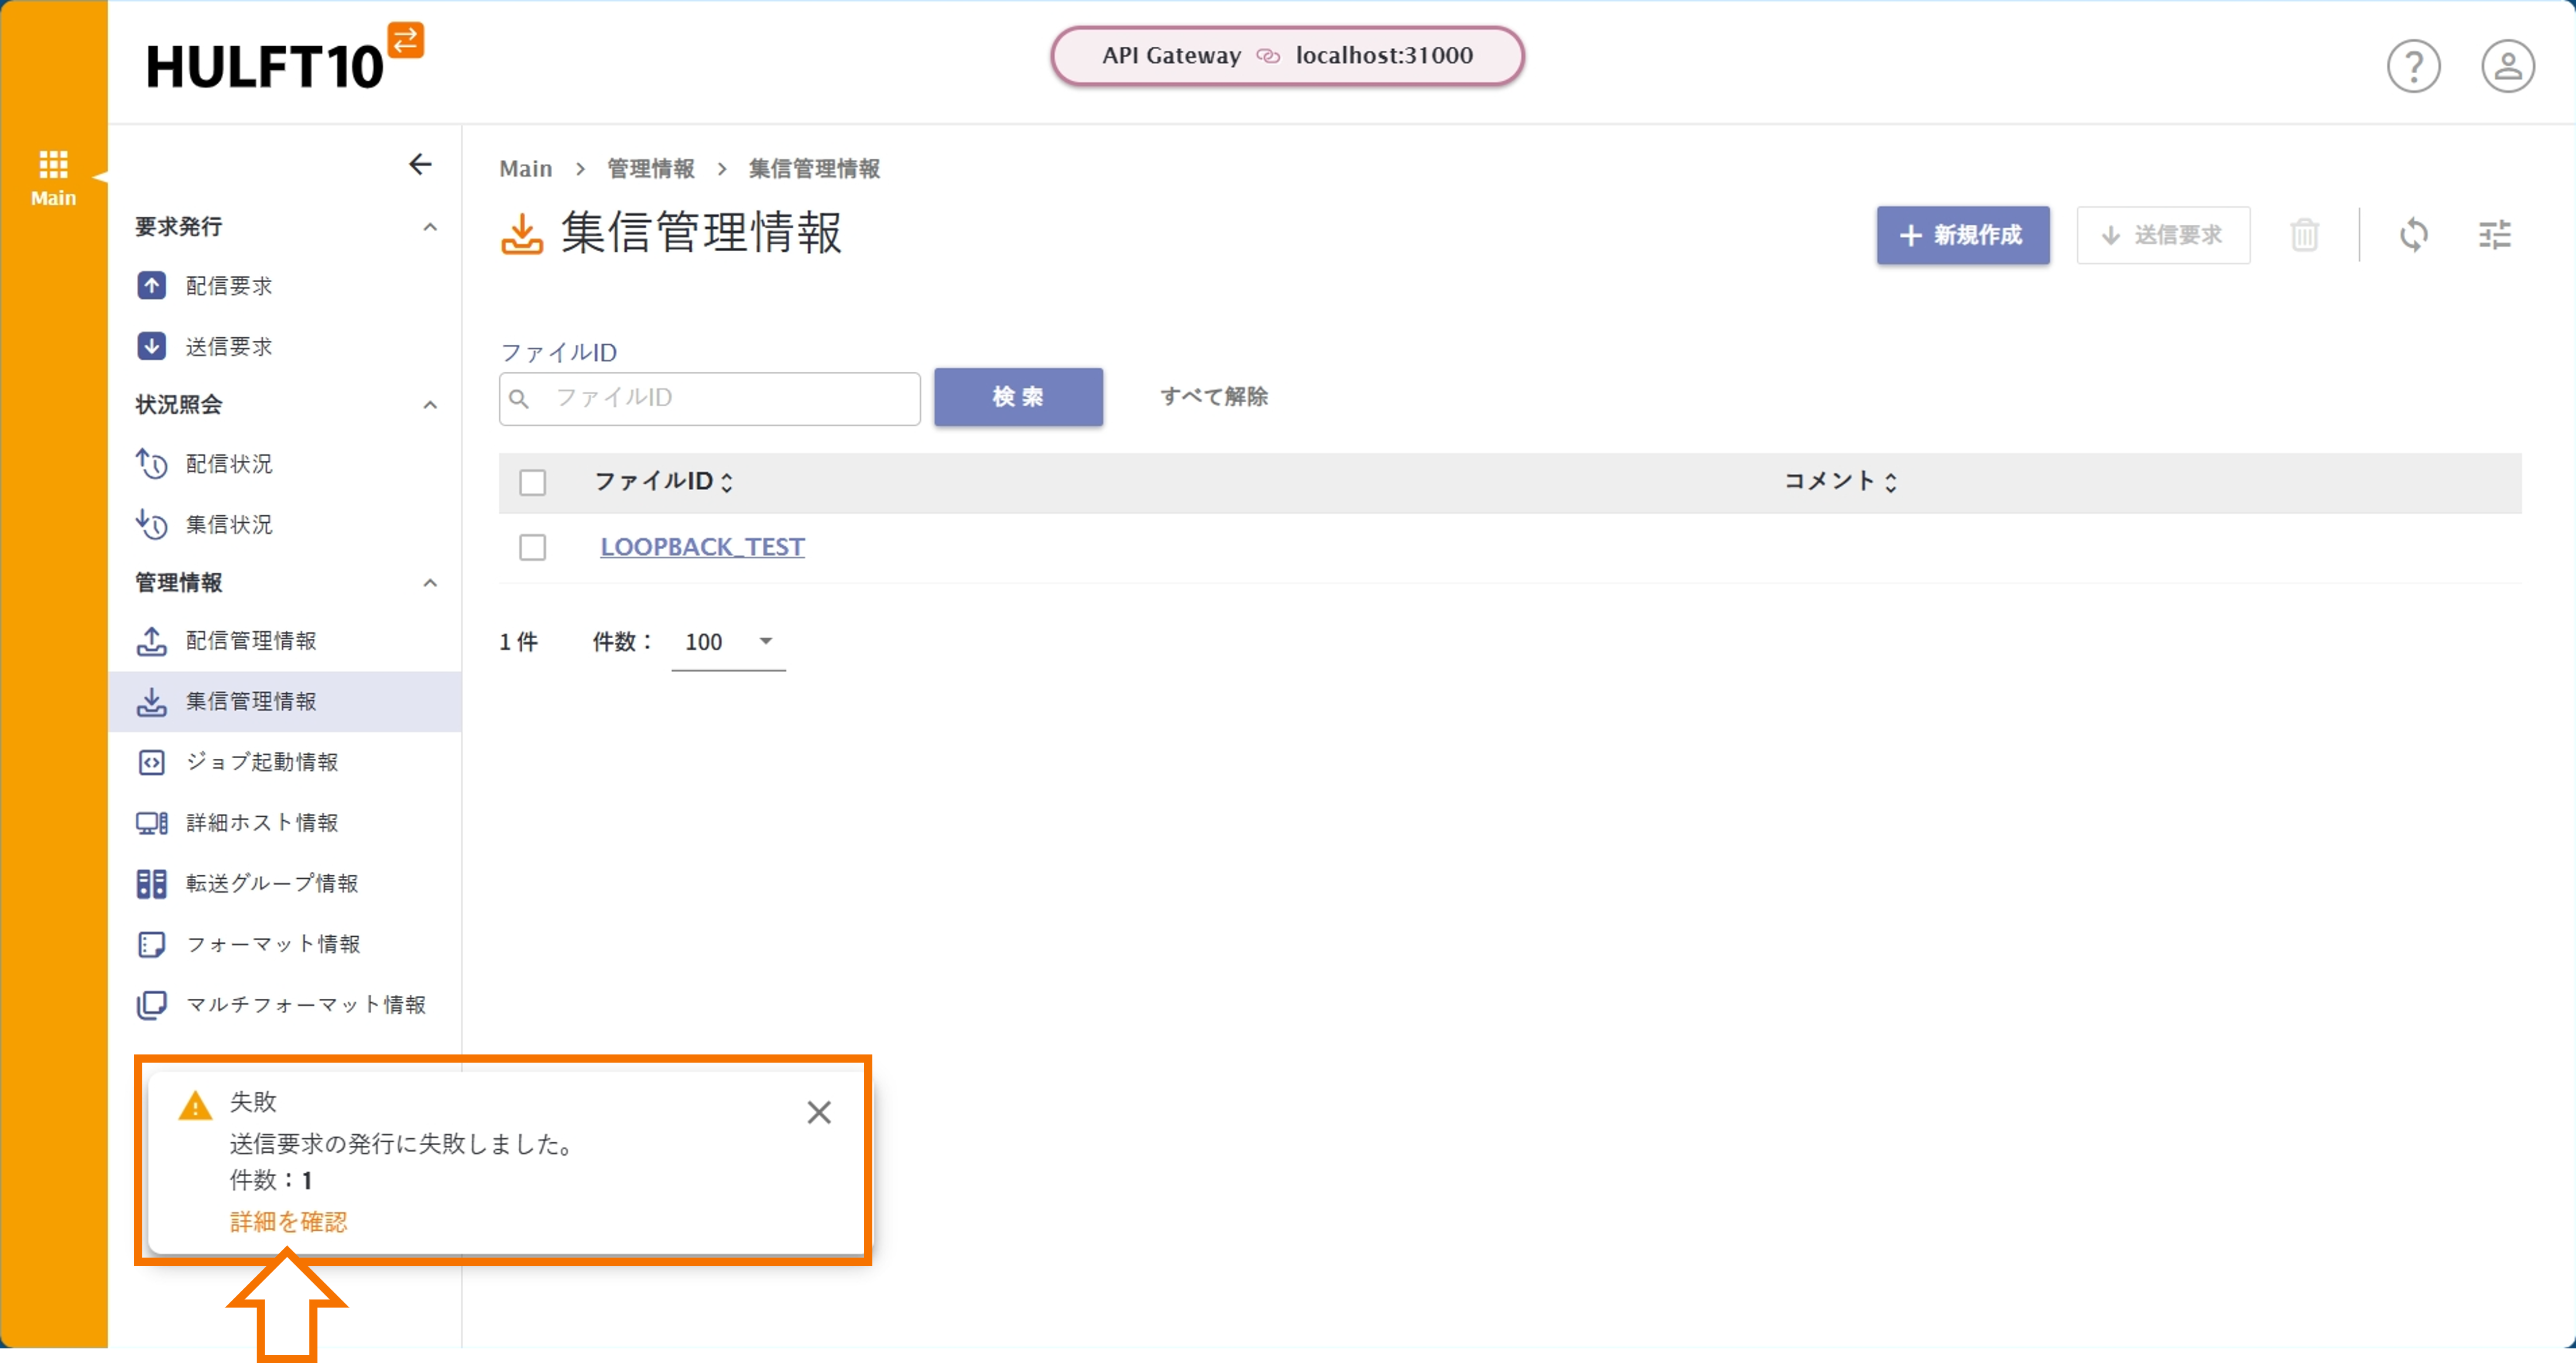Click inside the ファイルID search field
Image resolution: width=2576 pixels, height=1363 pixels.
[x=710, y=398]
